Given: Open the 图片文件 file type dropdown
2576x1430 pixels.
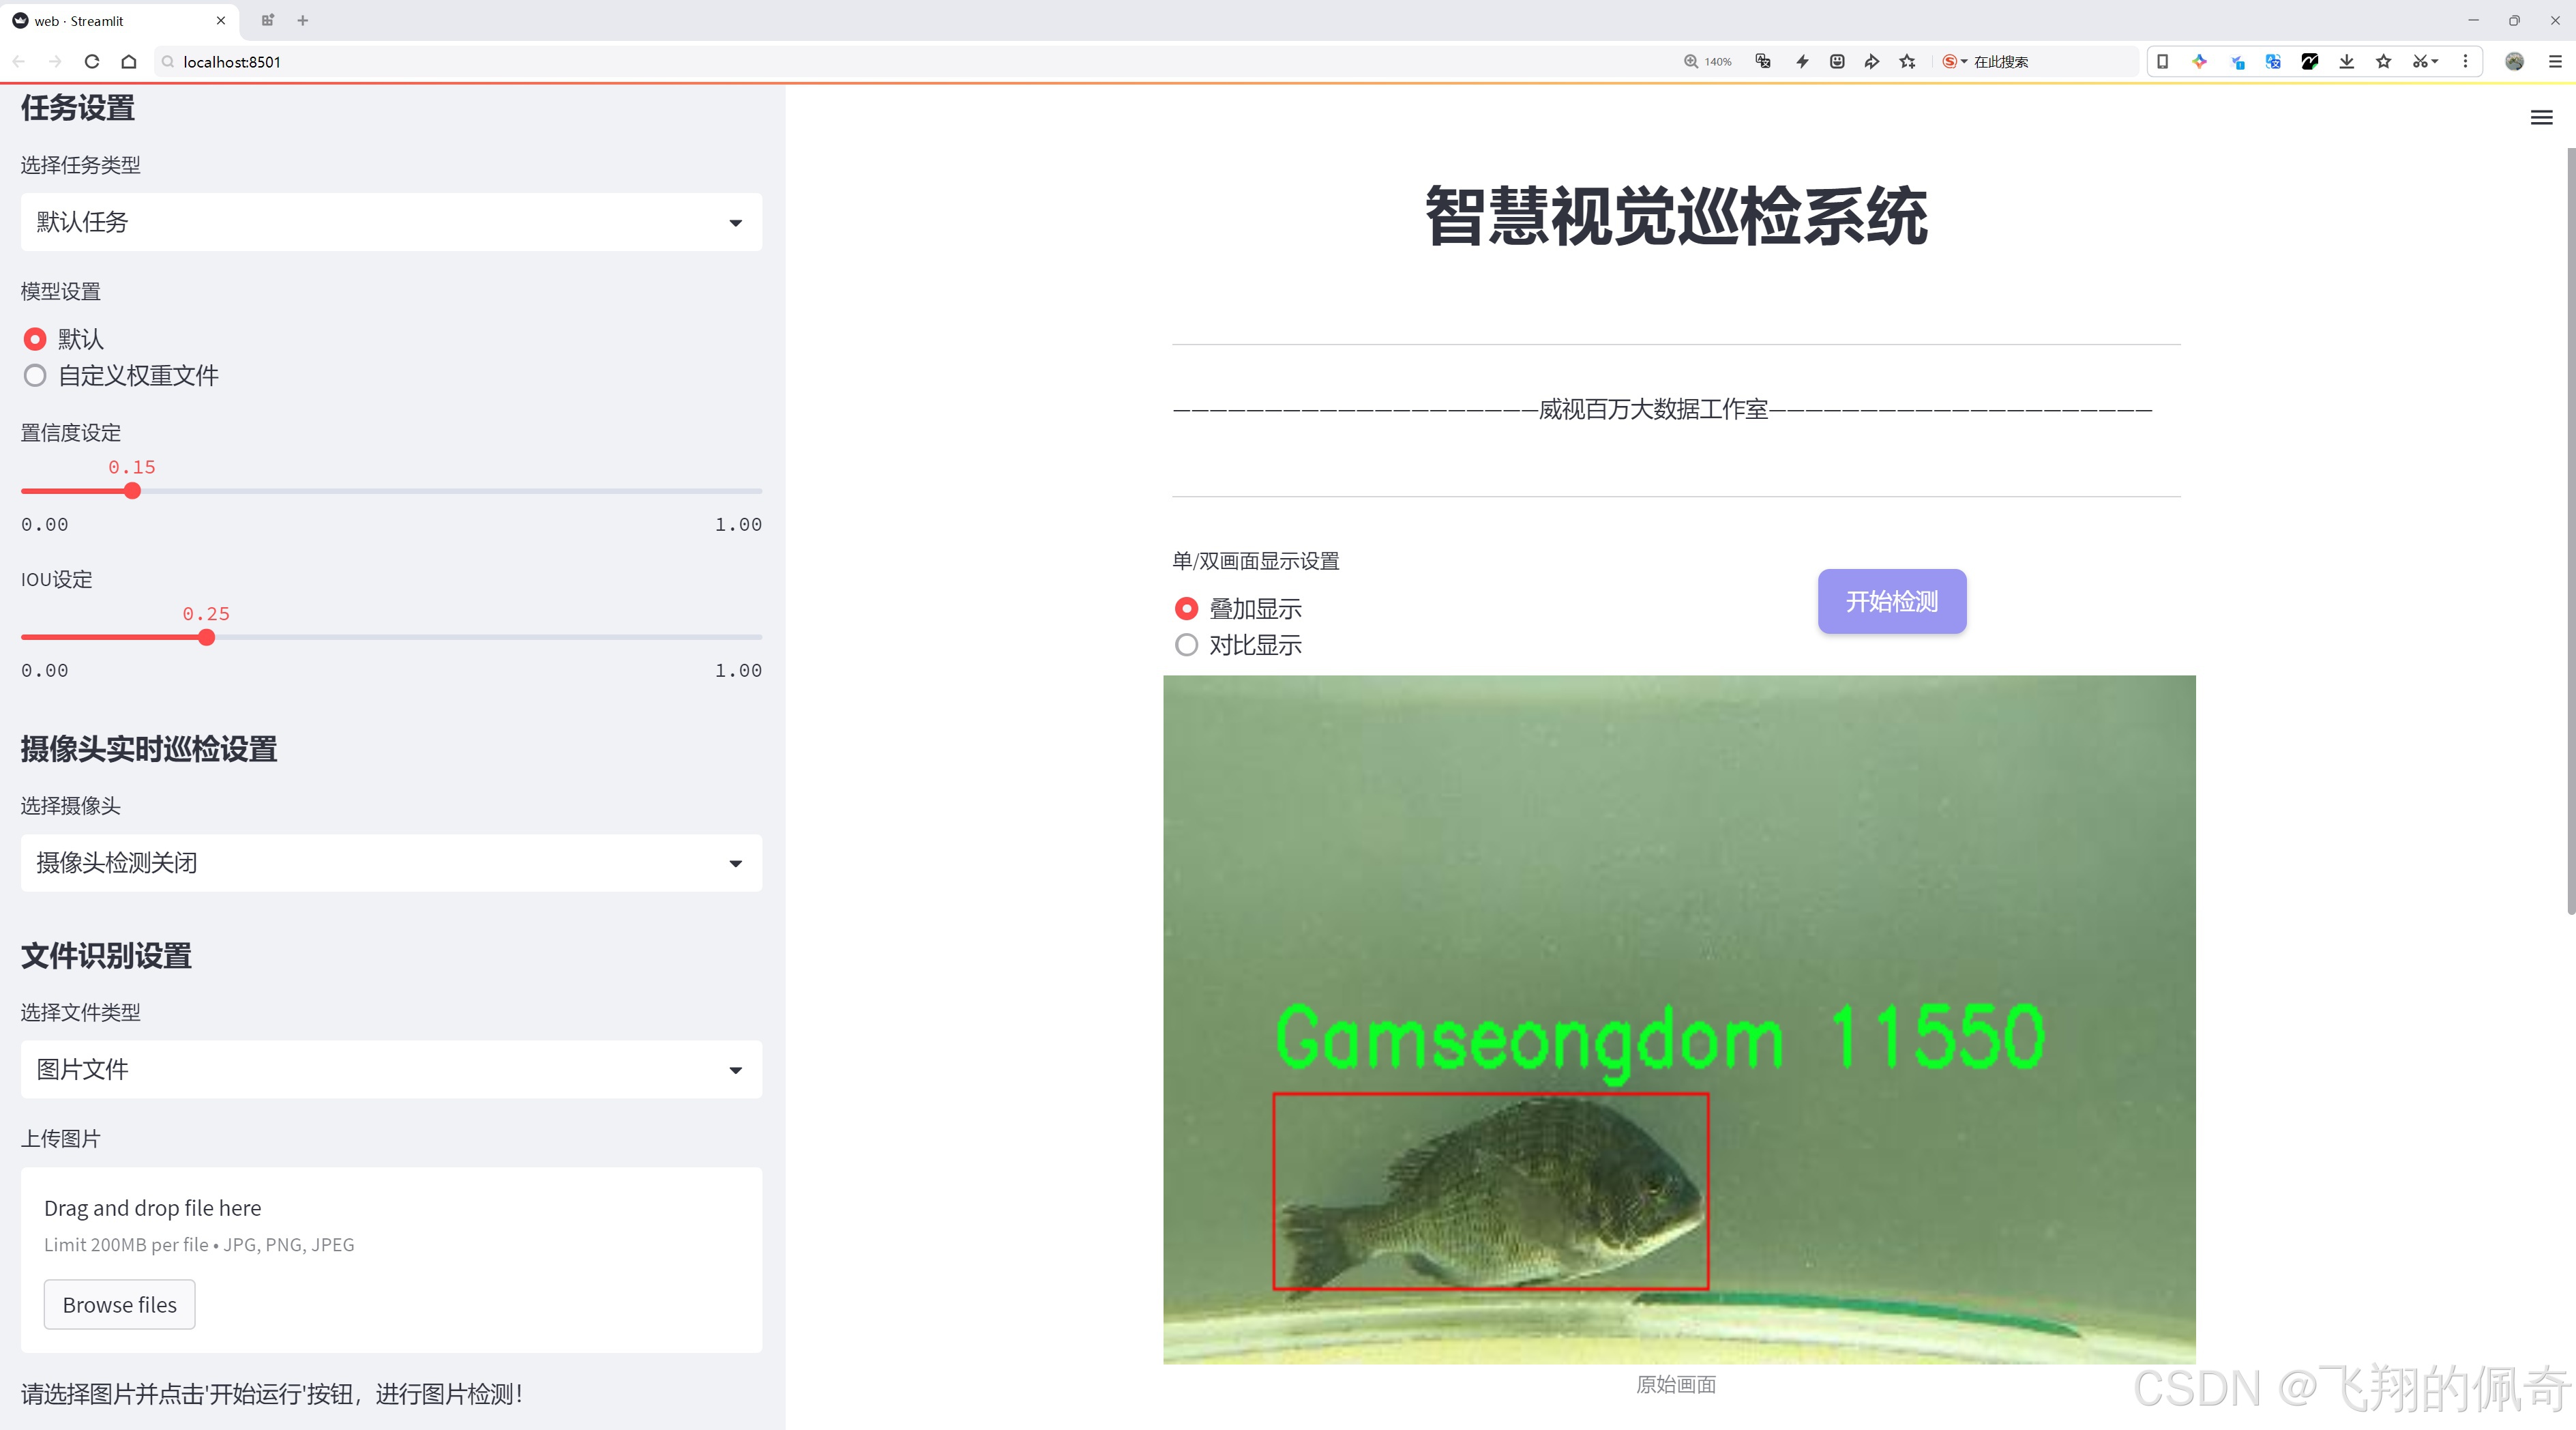Looking at the screenshot, I should pyautogui.click(x=390, y=1069).
